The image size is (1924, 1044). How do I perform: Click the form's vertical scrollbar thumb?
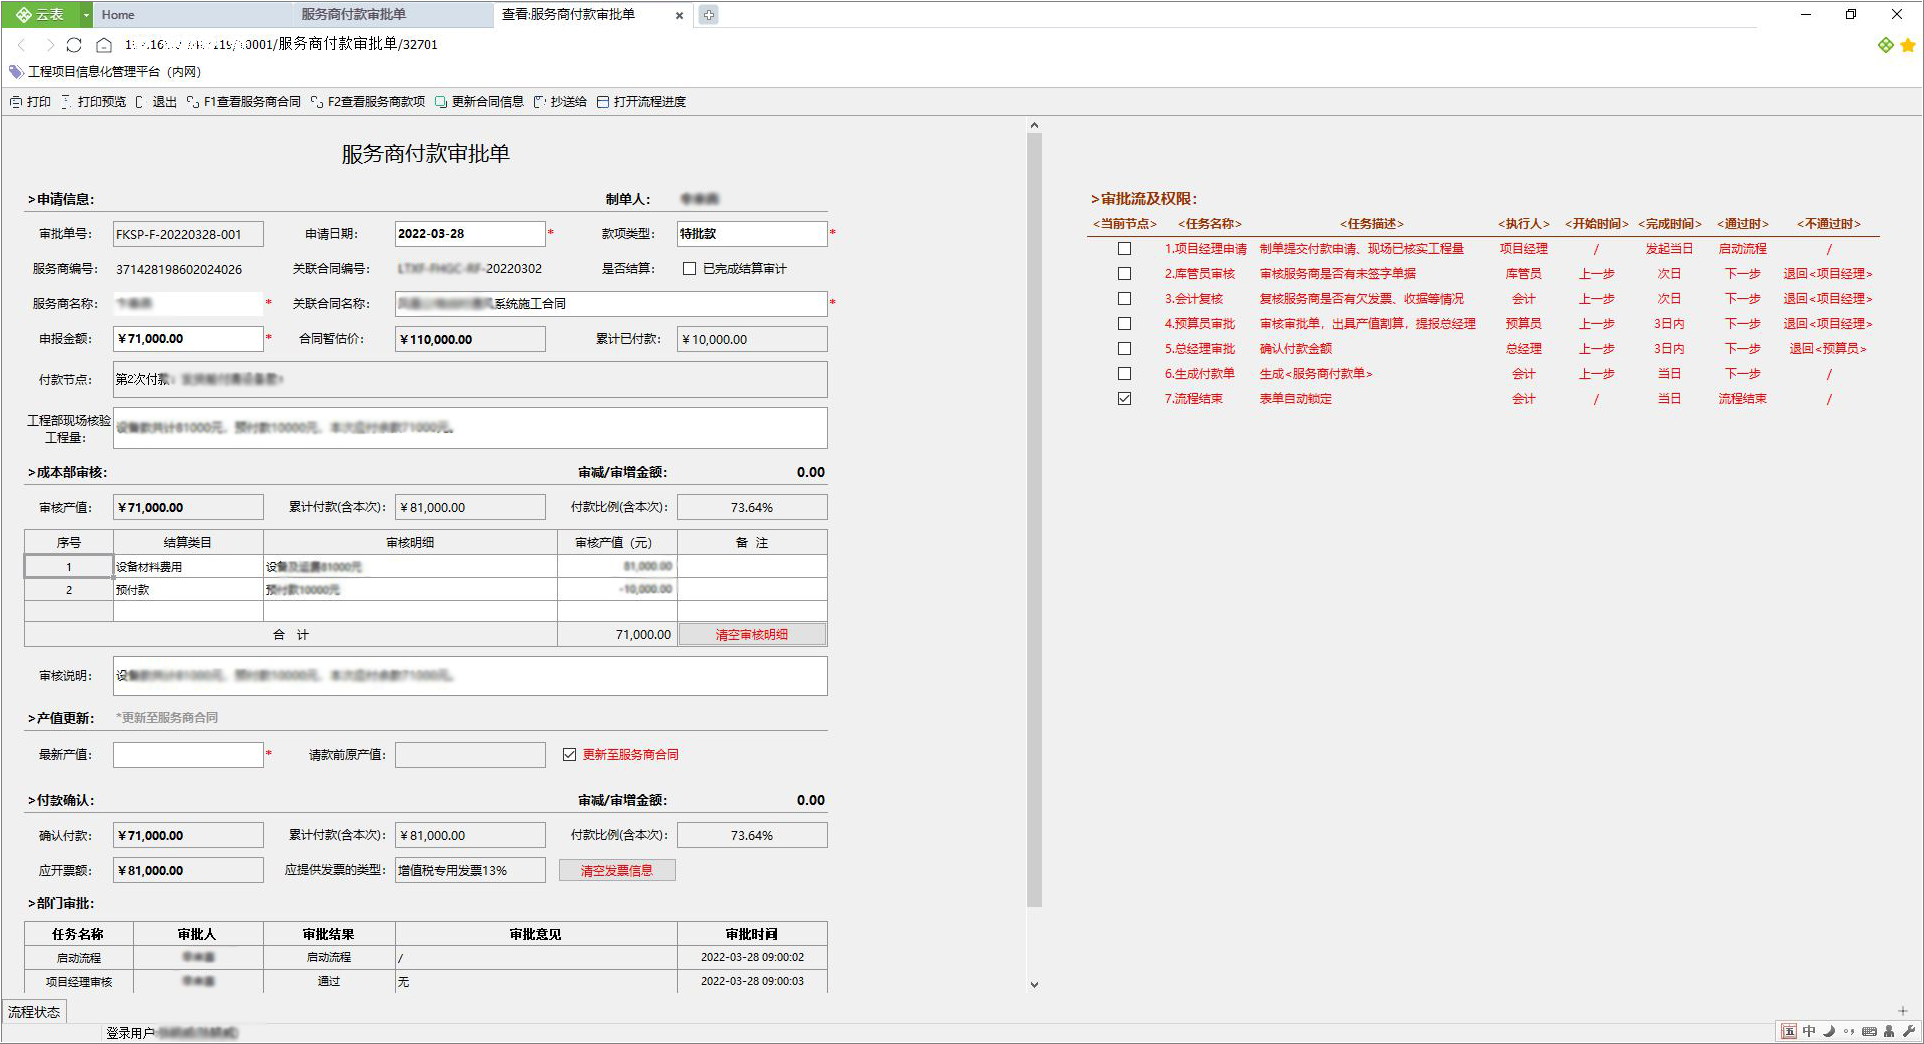(x=1034, y=520)
